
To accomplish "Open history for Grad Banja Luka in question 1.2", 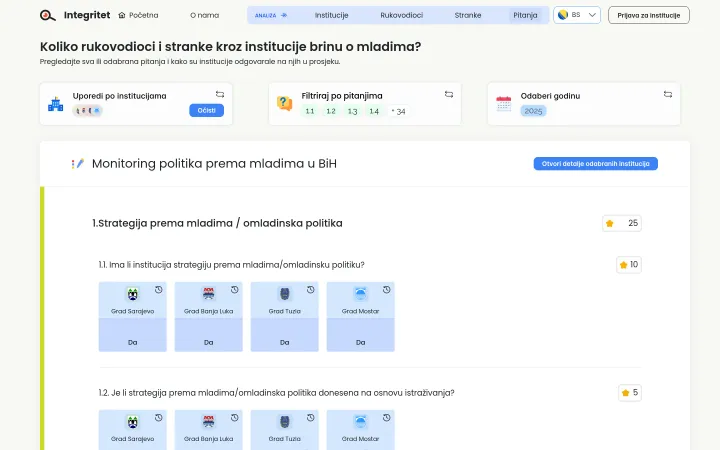I will pos(235,418).
